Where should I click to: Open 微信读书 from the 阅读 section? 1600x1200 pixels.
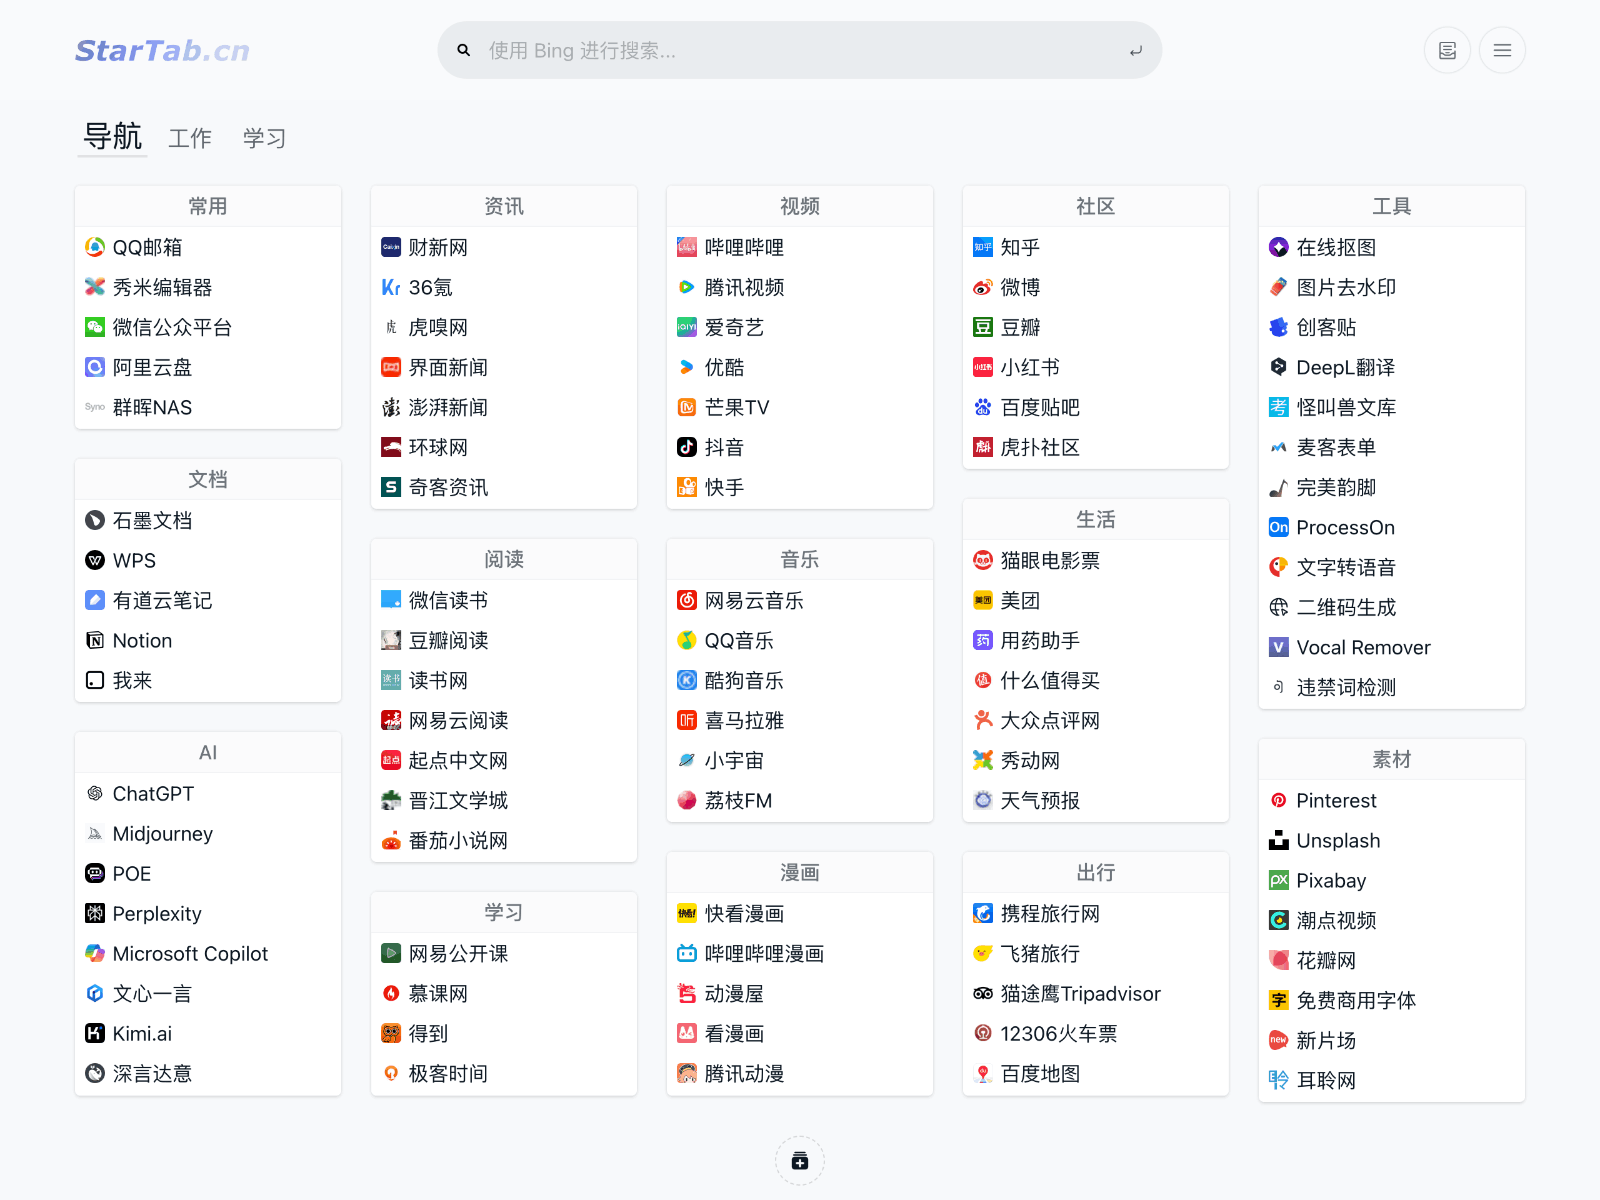448,600
